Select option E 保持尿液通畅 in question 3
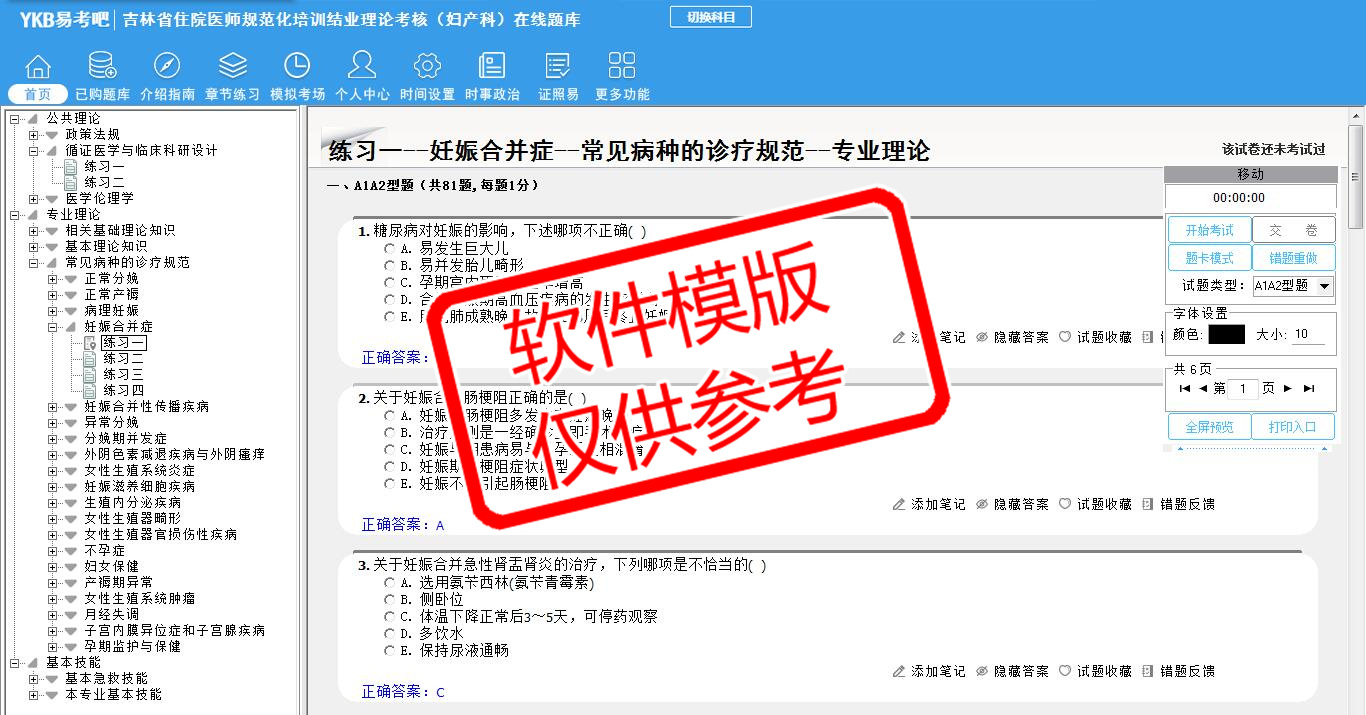The width and height of the screenshot is (1366, 715). tap(390, 651)
